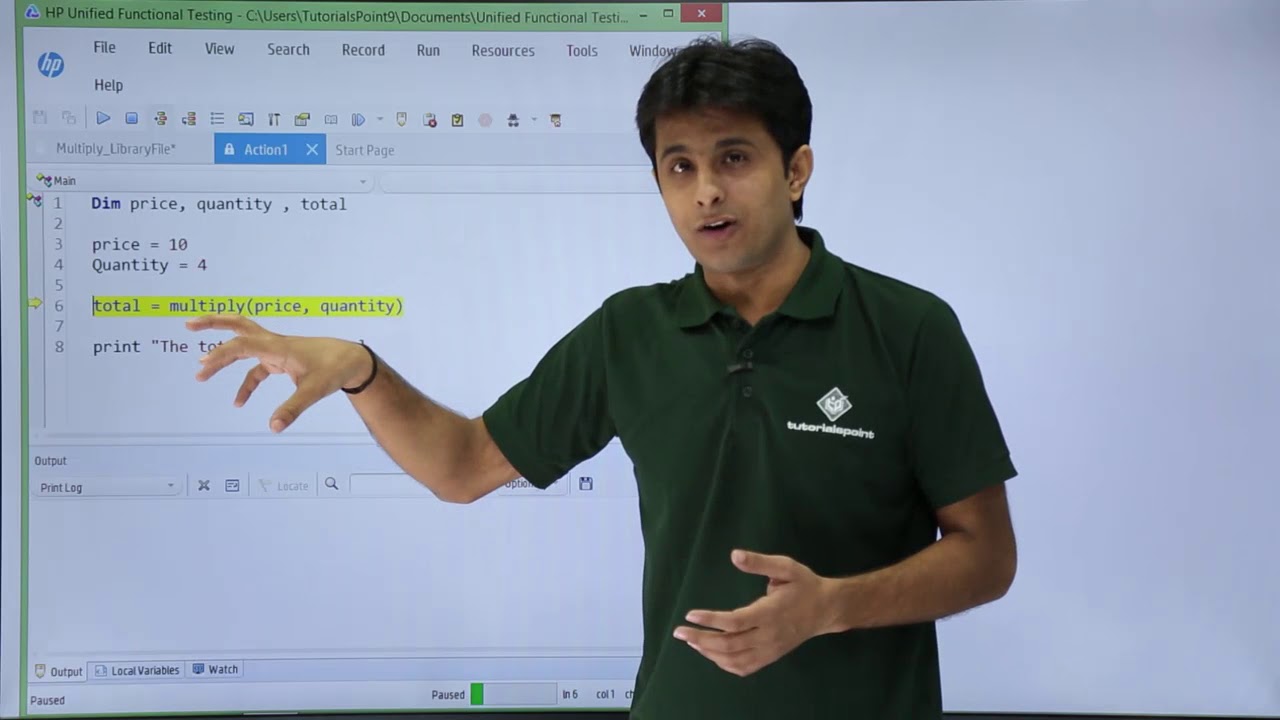Switch to the Watch tab

click(x=215, y=669)
